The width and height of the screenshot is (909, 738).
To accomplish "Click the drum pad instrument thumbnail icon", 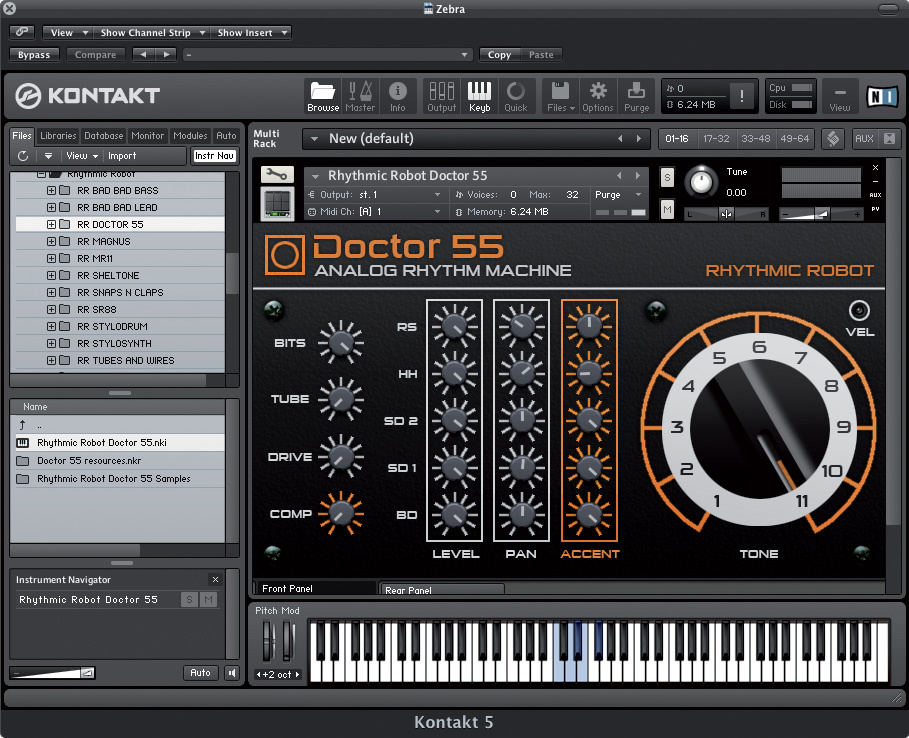I will coord(277,203).
